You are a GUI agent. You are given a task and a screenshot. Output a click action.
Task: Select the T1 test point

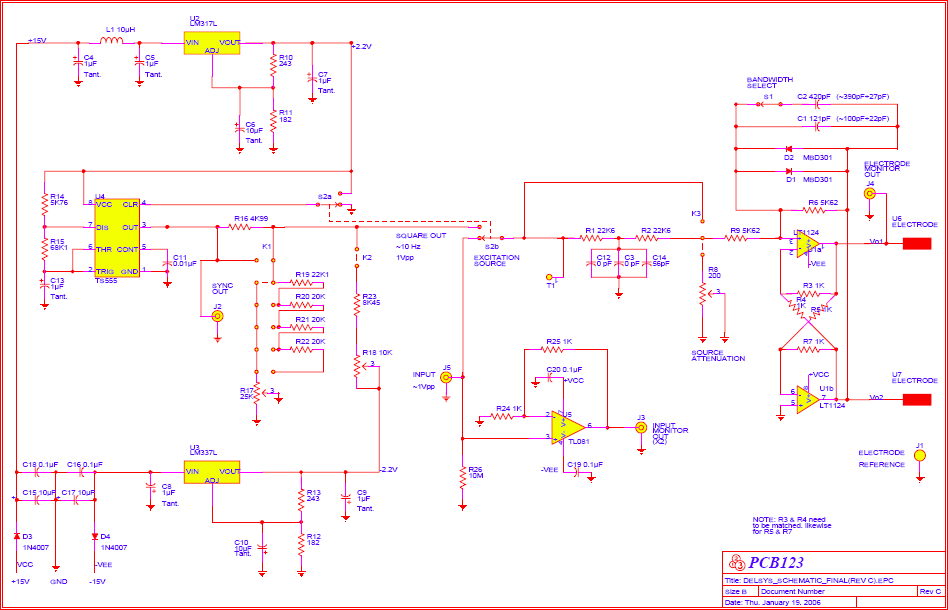point(549,275)
